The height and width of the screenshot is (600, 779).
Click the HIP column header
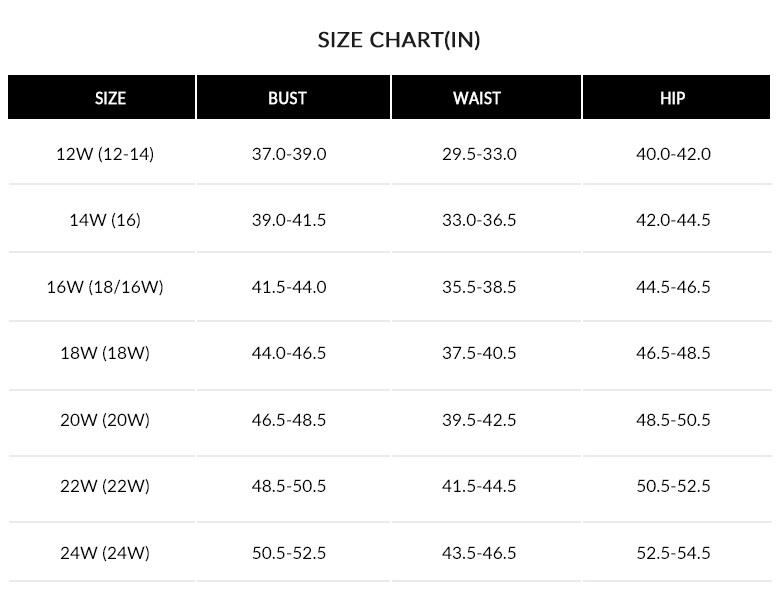(x=672, y=98)
